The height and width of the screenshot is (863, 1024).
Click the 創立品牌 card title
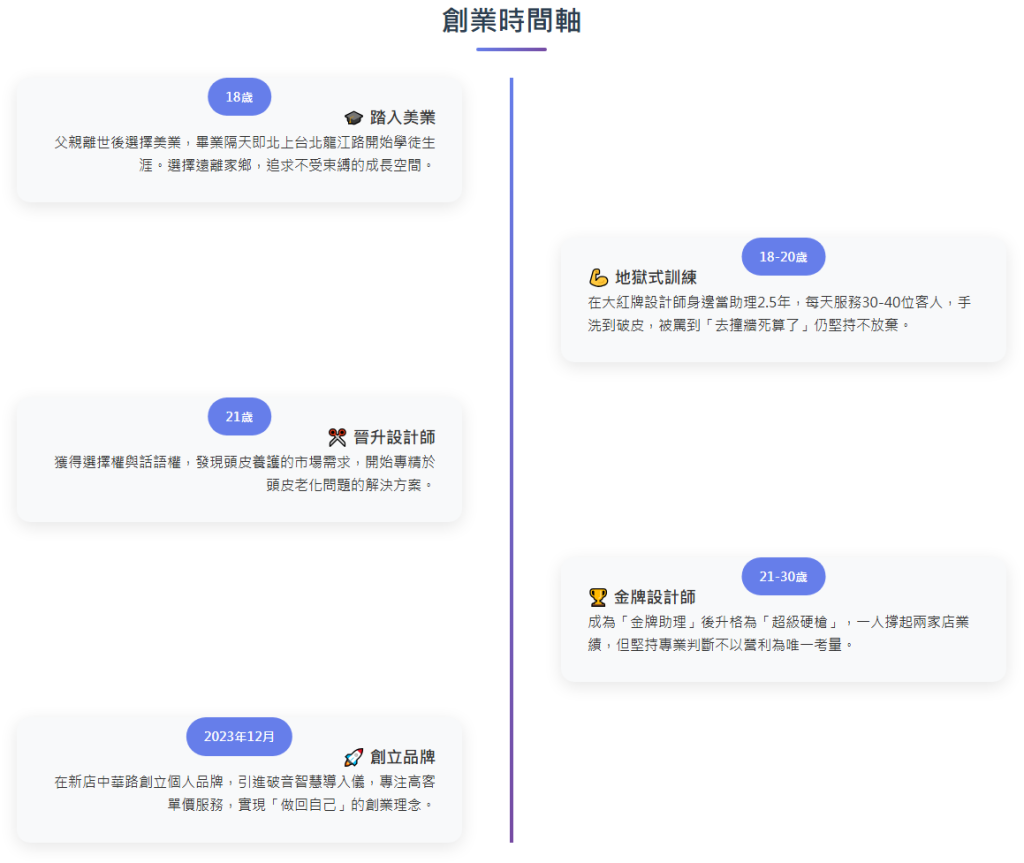coord(402,757)
